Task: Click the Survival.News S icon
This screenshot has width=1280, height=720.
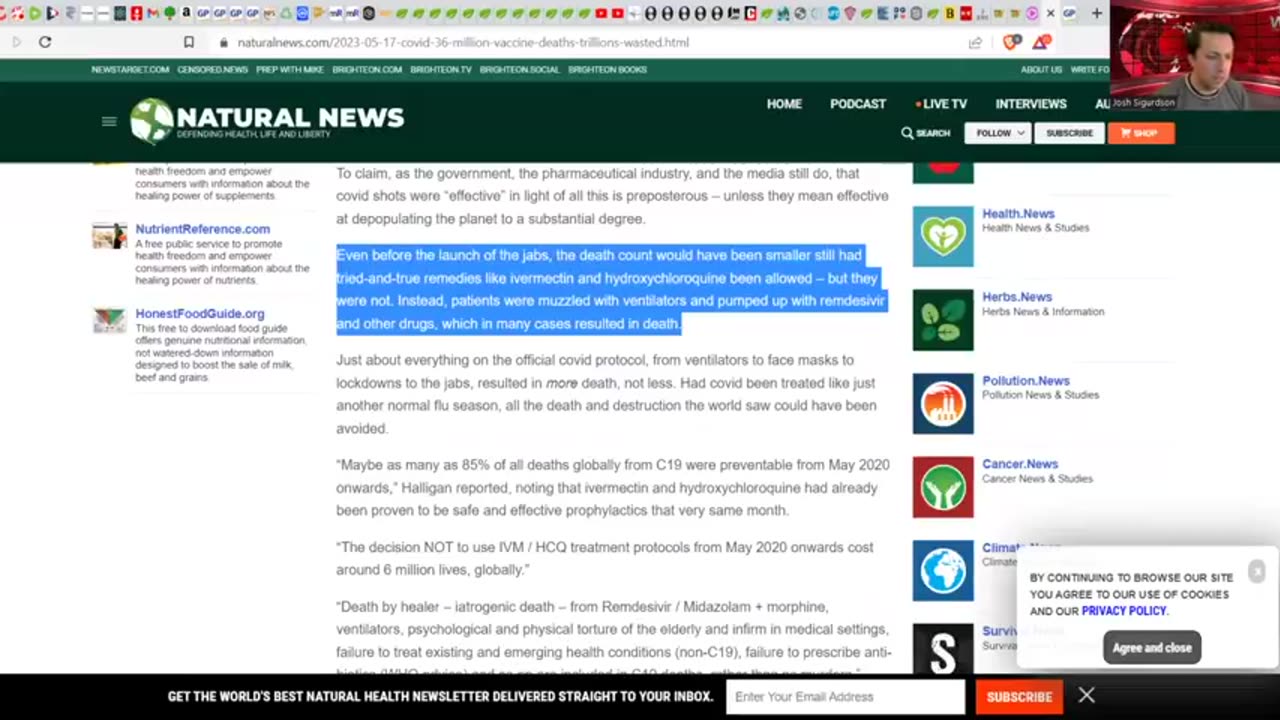Action: point(943,648)
